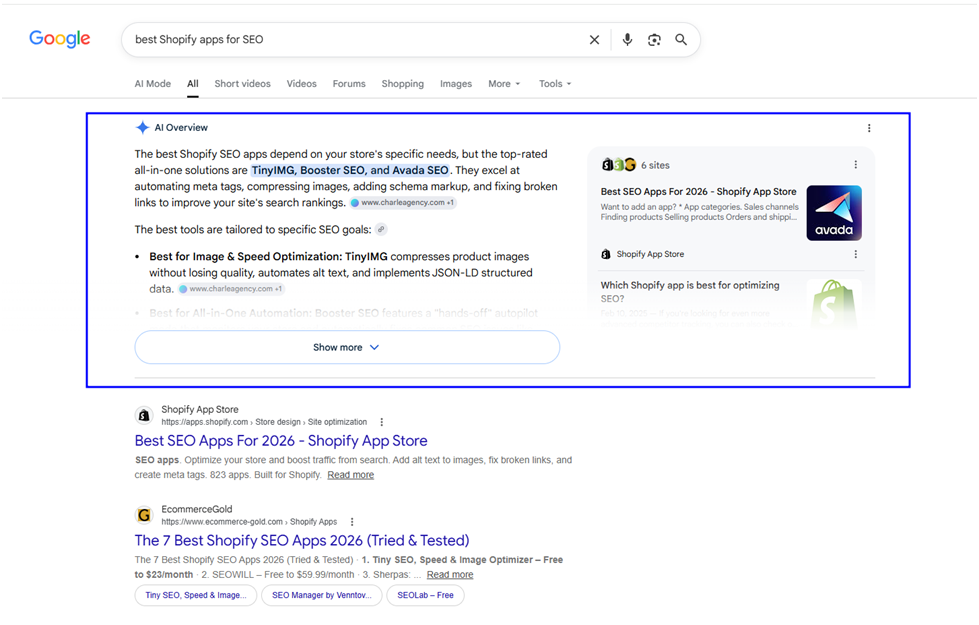Open charleagency.com citation chip after search rankings

coord(403,202)
